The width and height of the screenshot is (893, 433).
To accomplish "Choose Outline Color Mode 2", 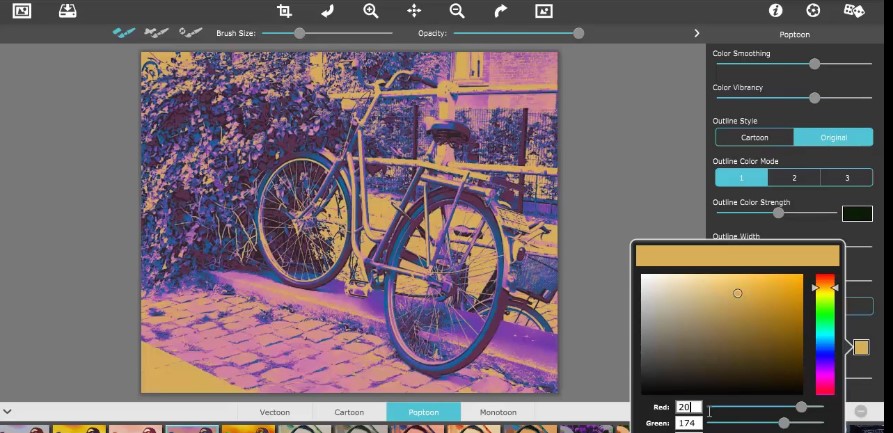I will pos(794,177).
